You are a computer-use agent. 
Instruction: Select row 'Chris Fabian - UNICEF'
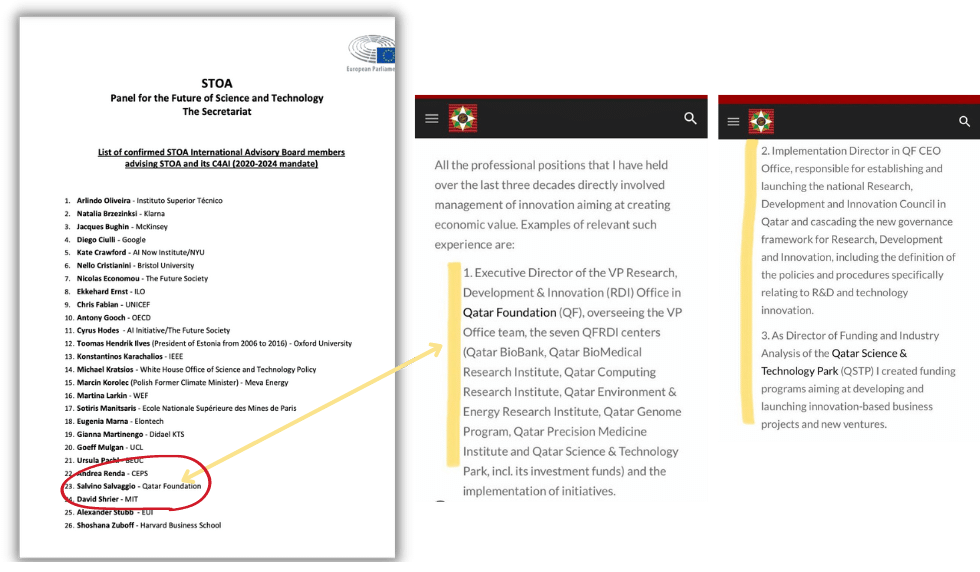click(107, 305)
